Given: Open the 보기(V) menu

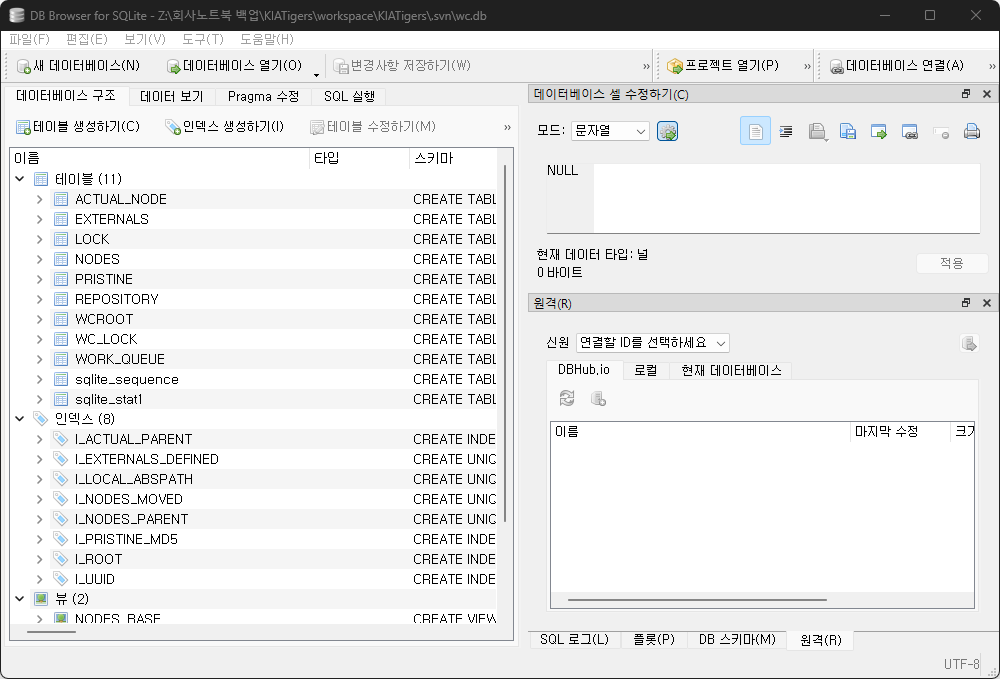Looking at the screenshot, I should (145, 40).
